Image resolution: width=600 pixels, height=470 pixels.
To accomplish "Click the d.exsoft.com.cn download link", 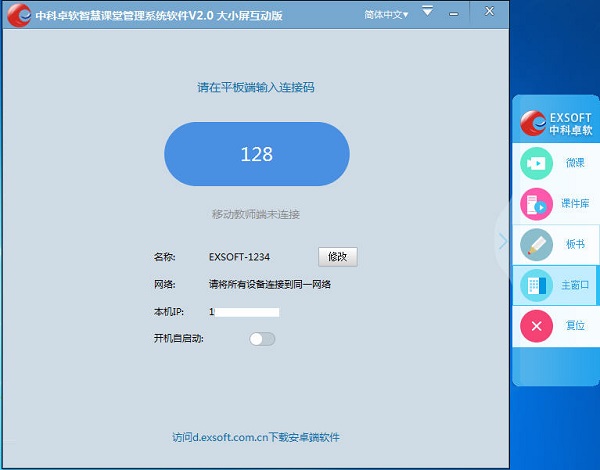I will (256, 437).
